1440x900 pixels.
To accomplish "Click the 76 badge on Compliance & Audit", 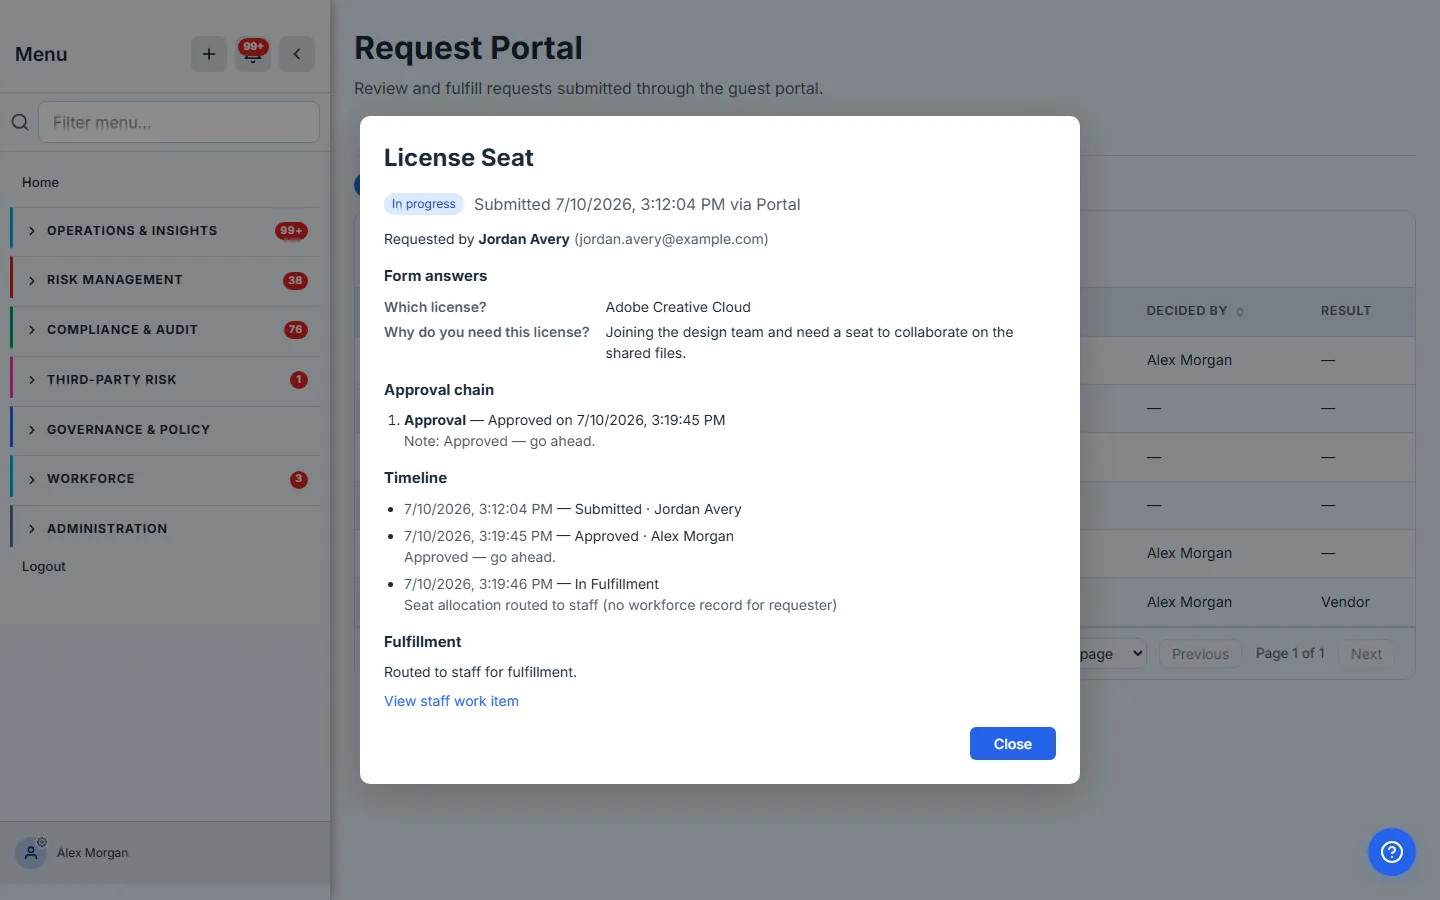I will click(295, 330).
